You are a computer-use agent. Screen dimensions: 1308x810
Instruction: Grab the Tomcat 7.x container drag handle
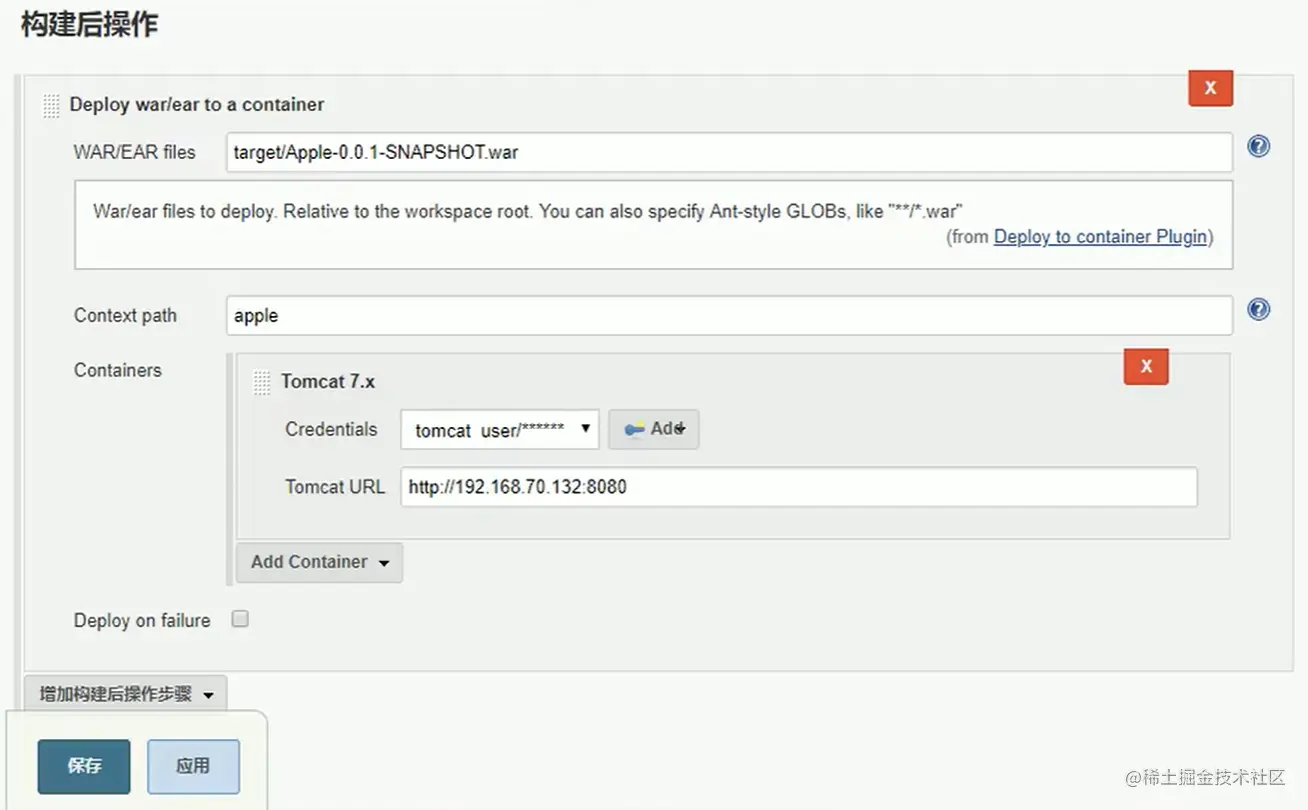(262, 382)
